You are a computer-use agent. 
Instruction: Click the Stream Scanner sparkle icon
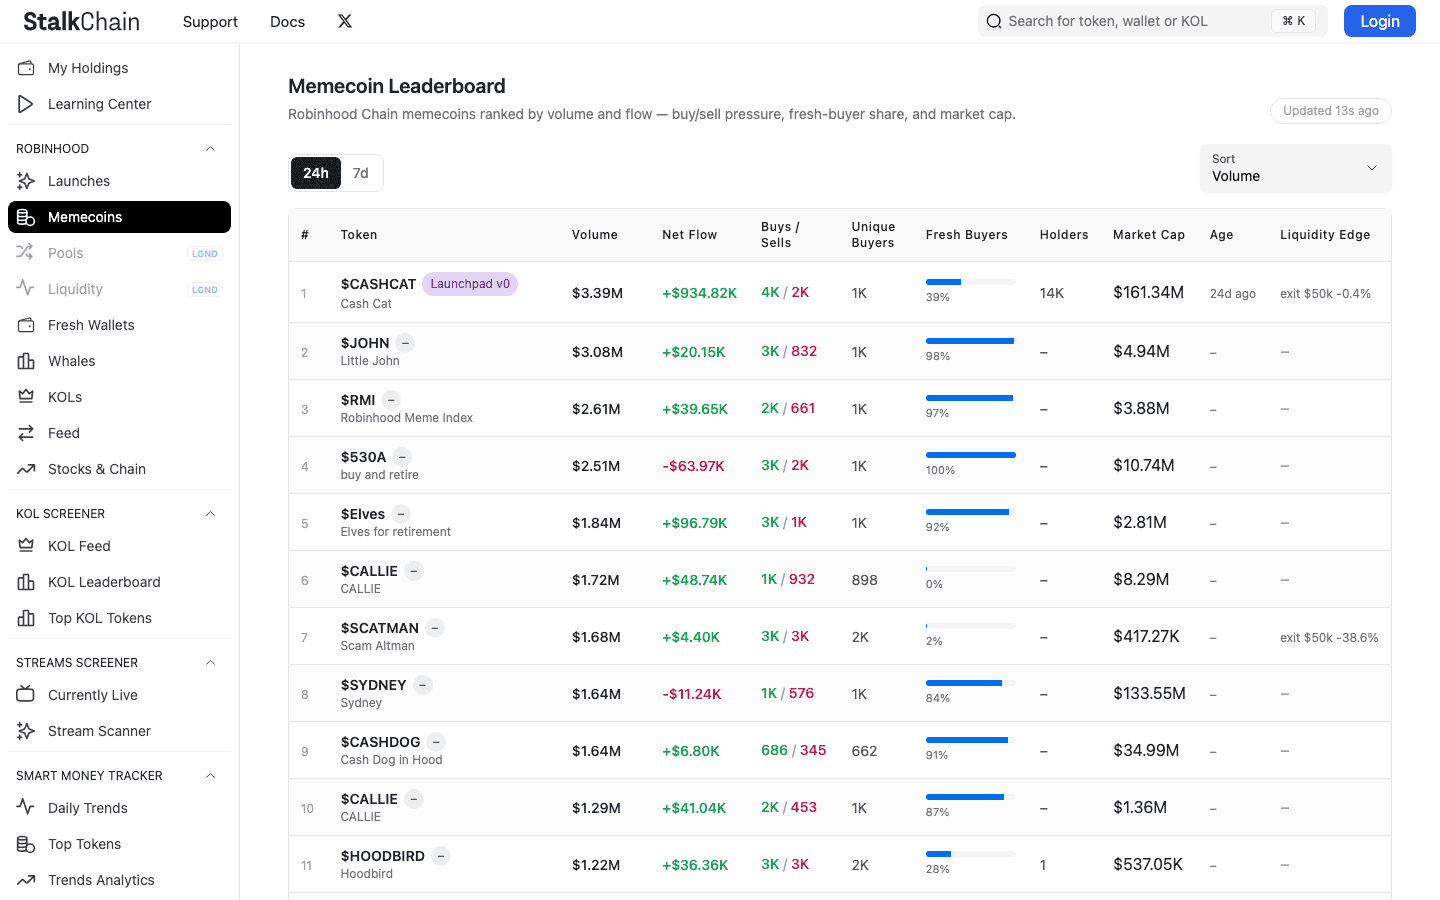click(x=26, y=731)
